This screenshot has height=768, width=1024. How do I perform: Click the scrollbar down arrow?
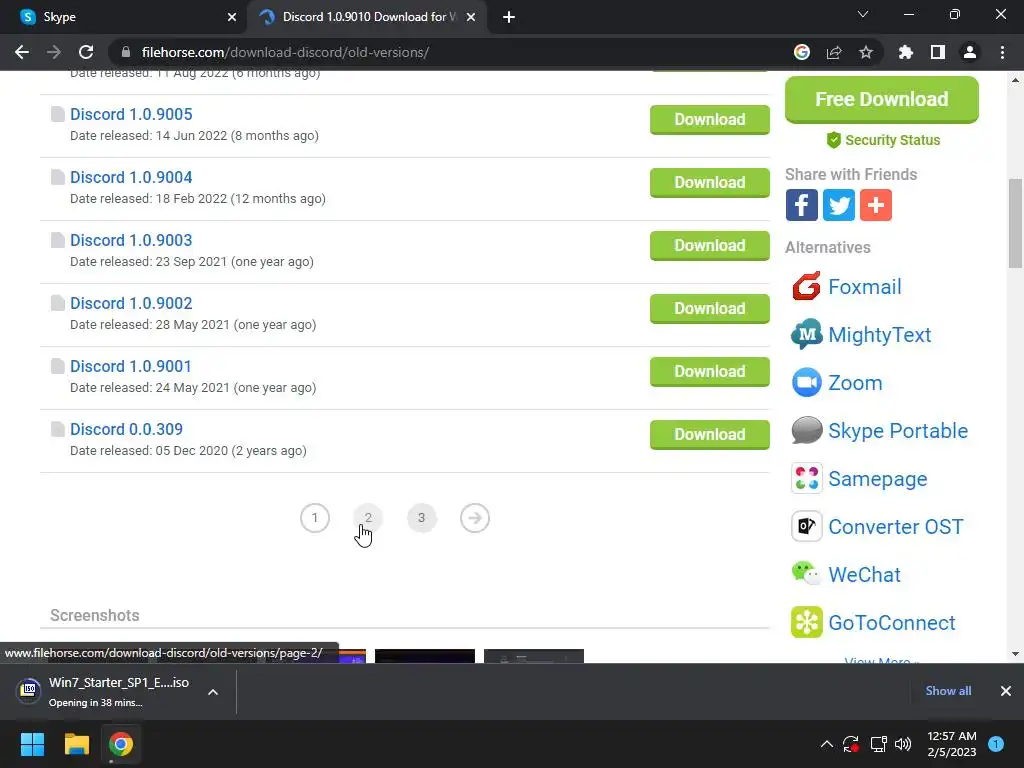(x=1015, y=654)
